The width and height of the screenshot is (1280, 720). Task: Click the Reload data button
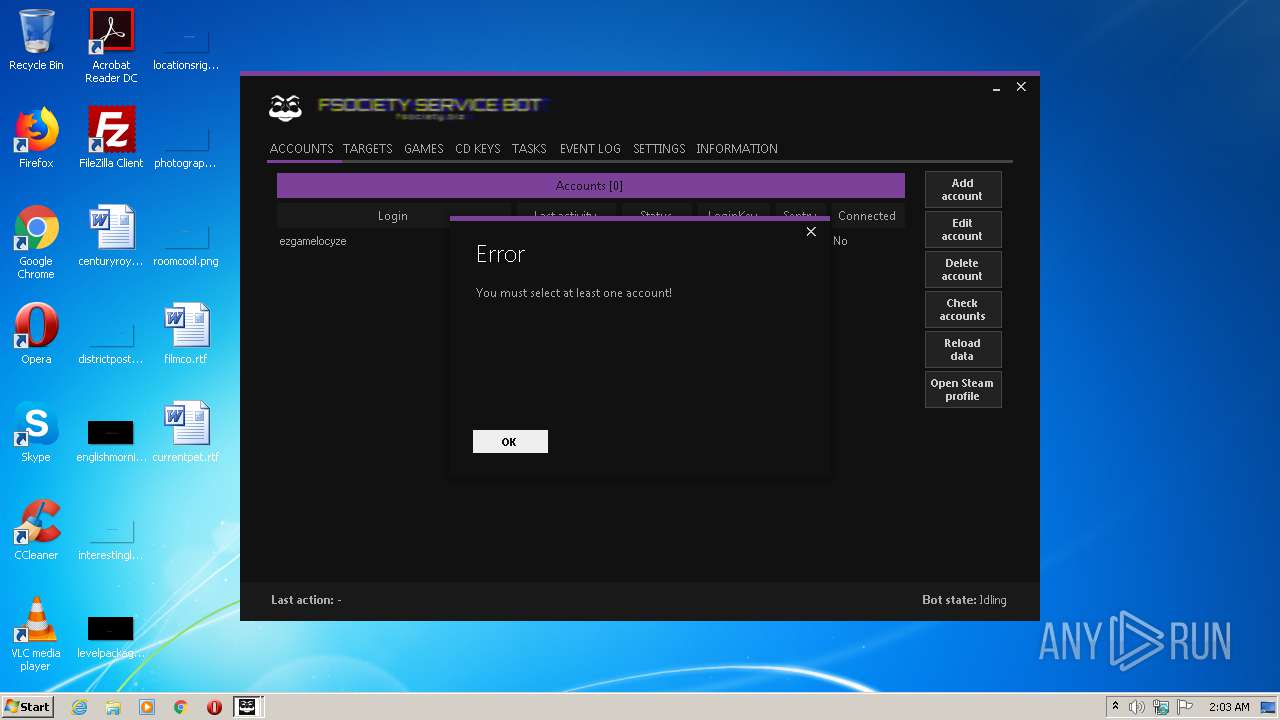coord(962,350)
